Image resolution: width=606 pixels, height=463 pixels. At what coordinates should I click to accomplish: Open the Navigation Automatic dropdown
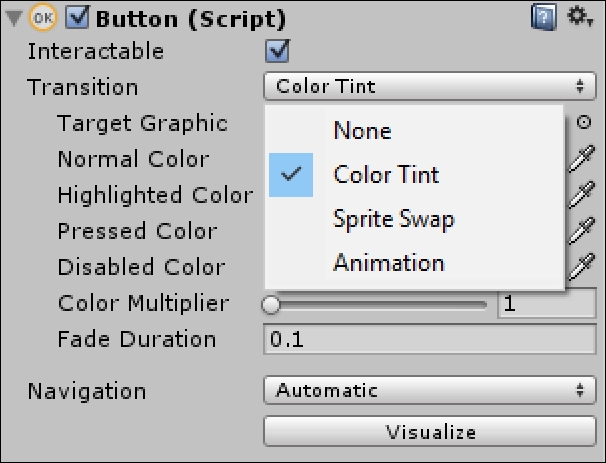[x=430, y=390]
